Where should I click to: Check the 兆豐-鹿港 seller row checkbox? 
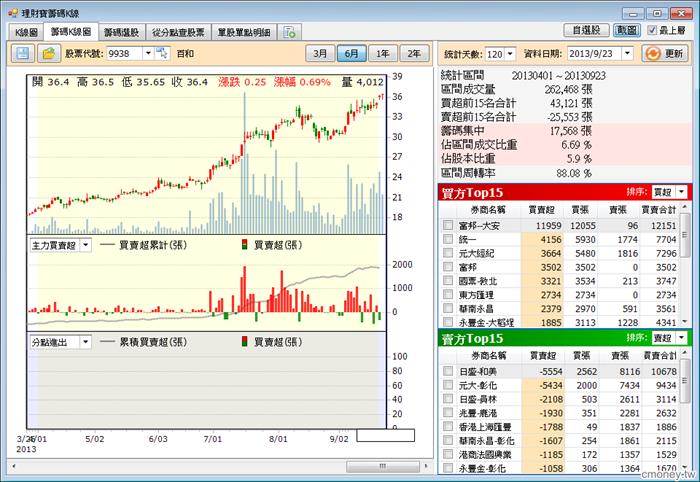point(448,413)
